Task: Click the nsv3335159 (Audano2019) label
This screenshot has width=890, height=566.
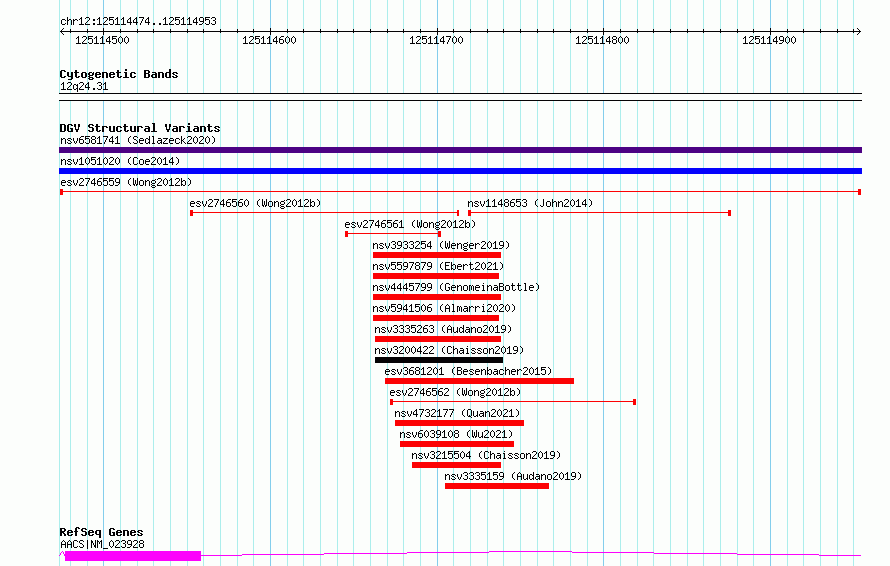Action: click(513, 476)
